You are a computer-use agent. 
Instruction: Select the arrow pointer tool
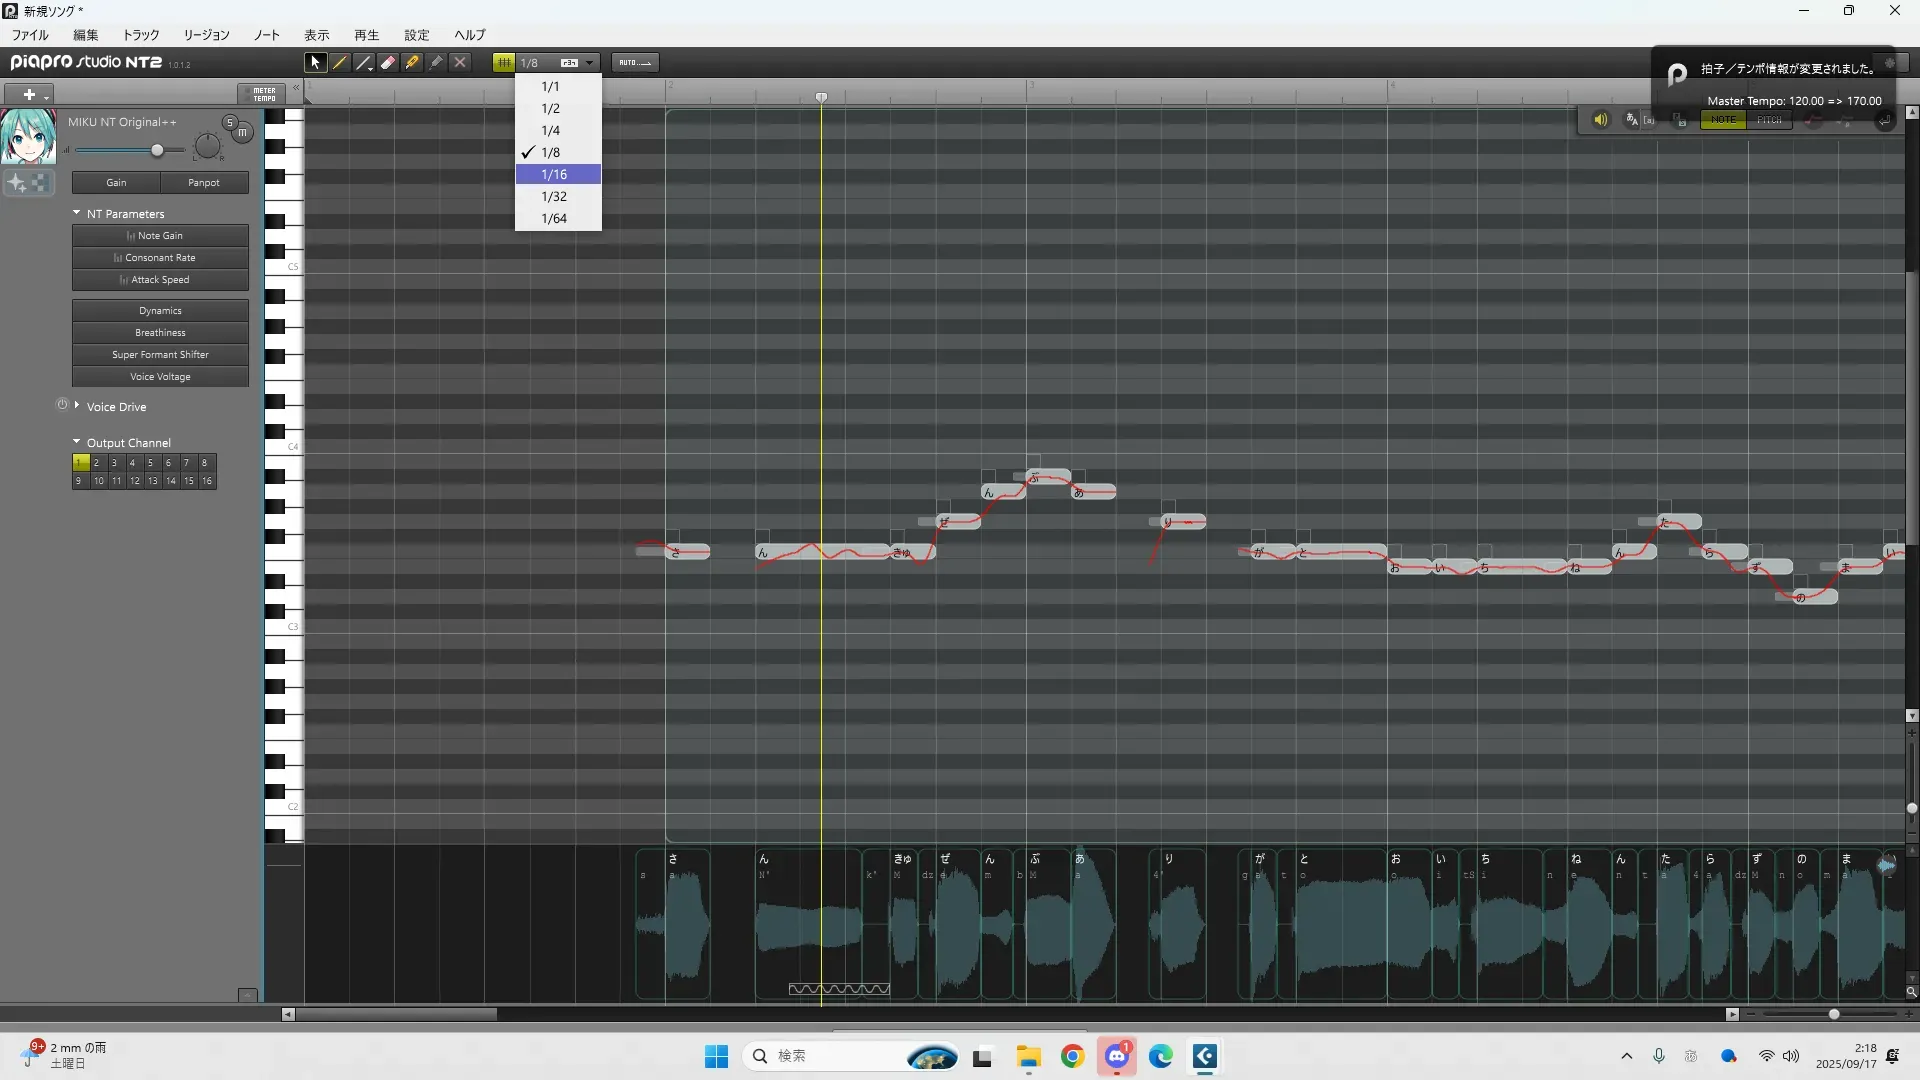click(315, 62)
